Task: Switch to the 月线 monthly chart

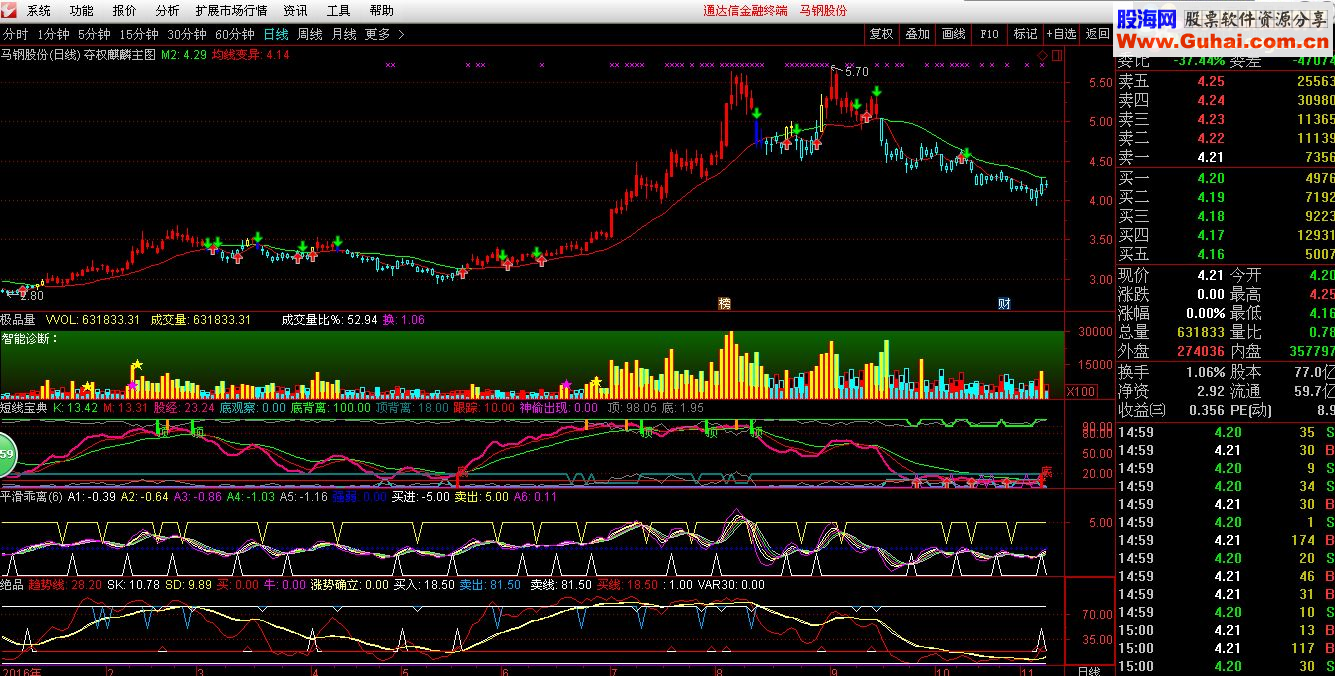Action: coord(344,34)
